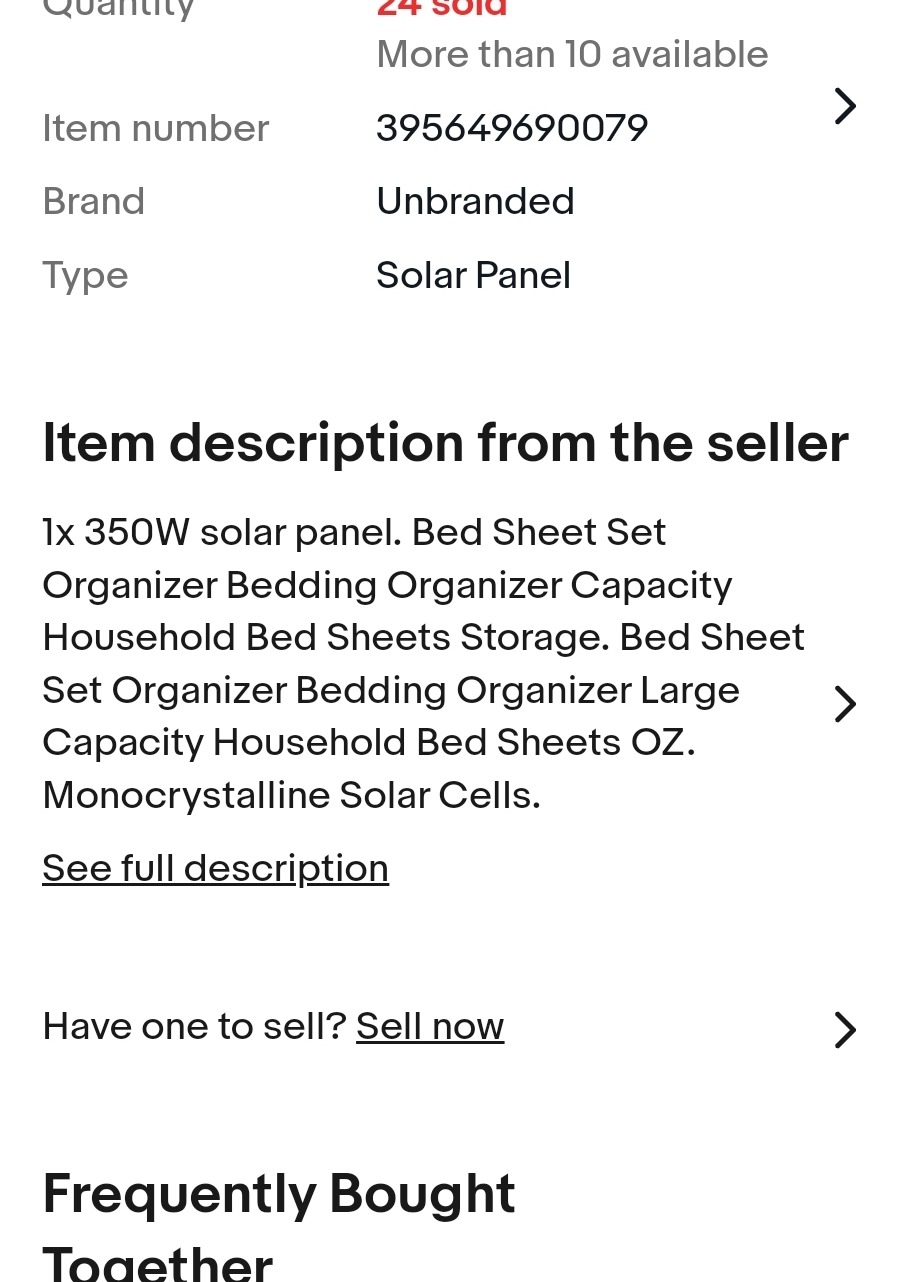Tap the More than 10 available text
The height and width of the screenshot is (1282, 904).
[x=572, y=54]
